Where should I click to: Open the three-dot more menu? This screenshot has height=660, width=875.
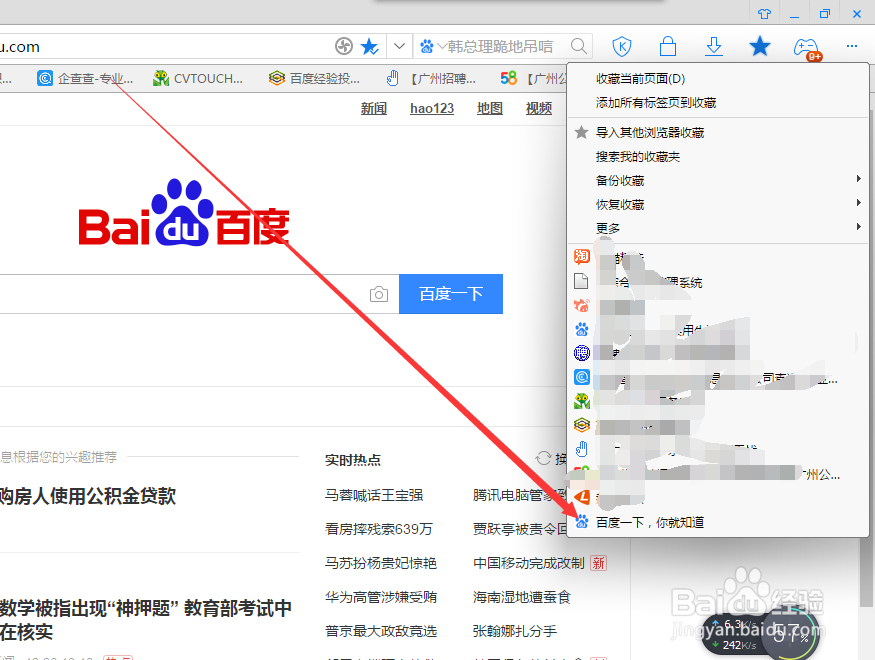852,46
